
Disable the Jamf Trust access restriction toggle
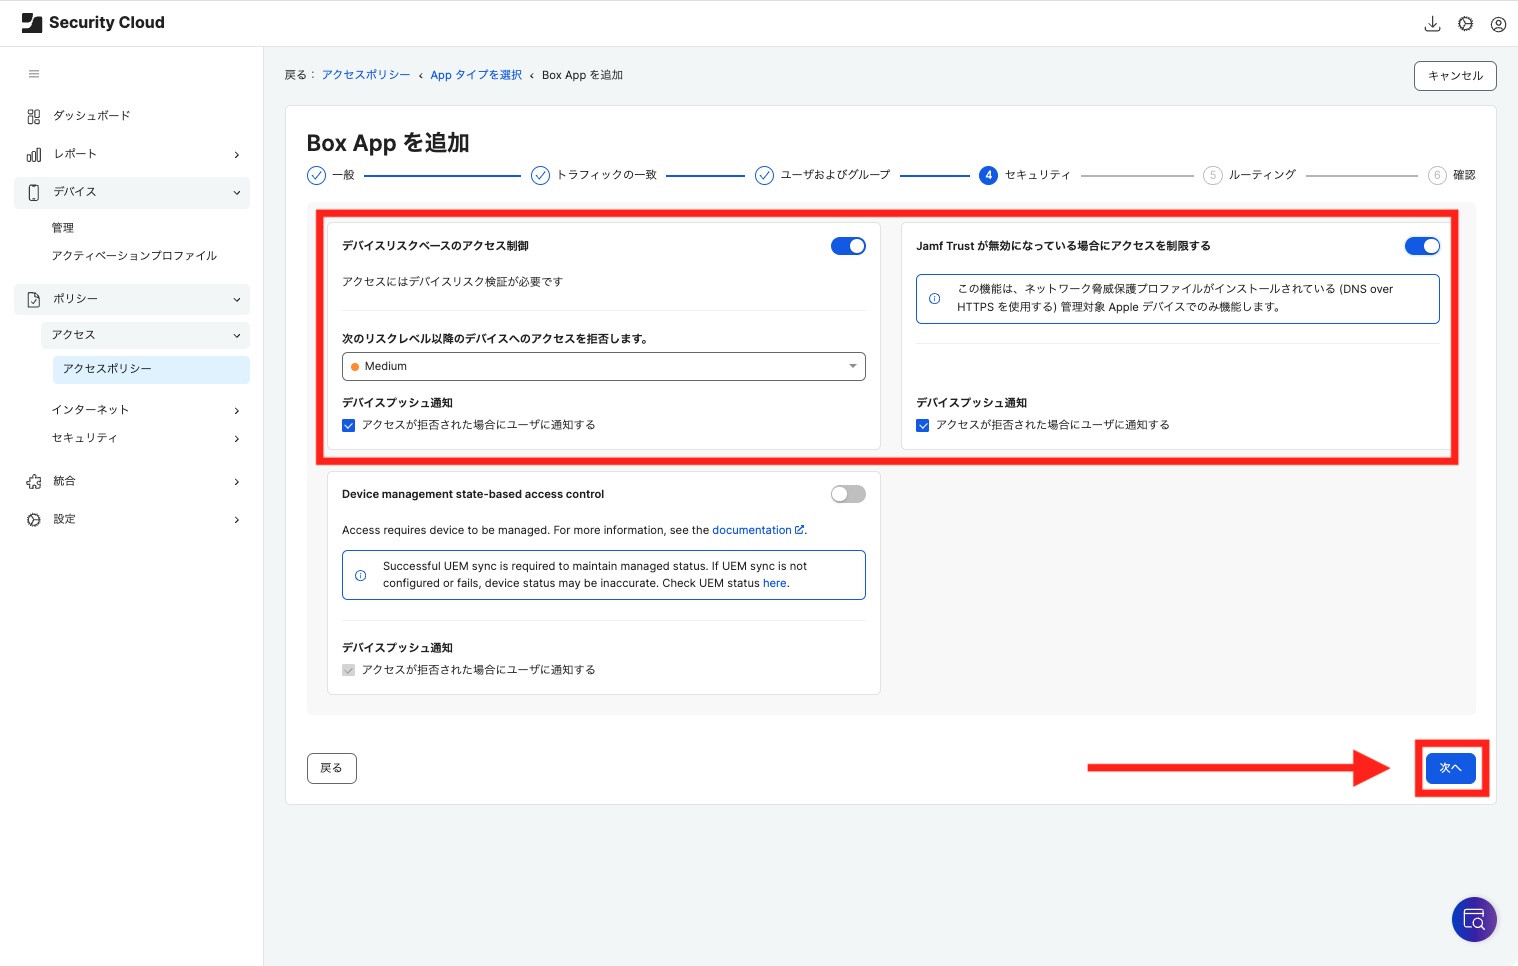click(1422, 246)
